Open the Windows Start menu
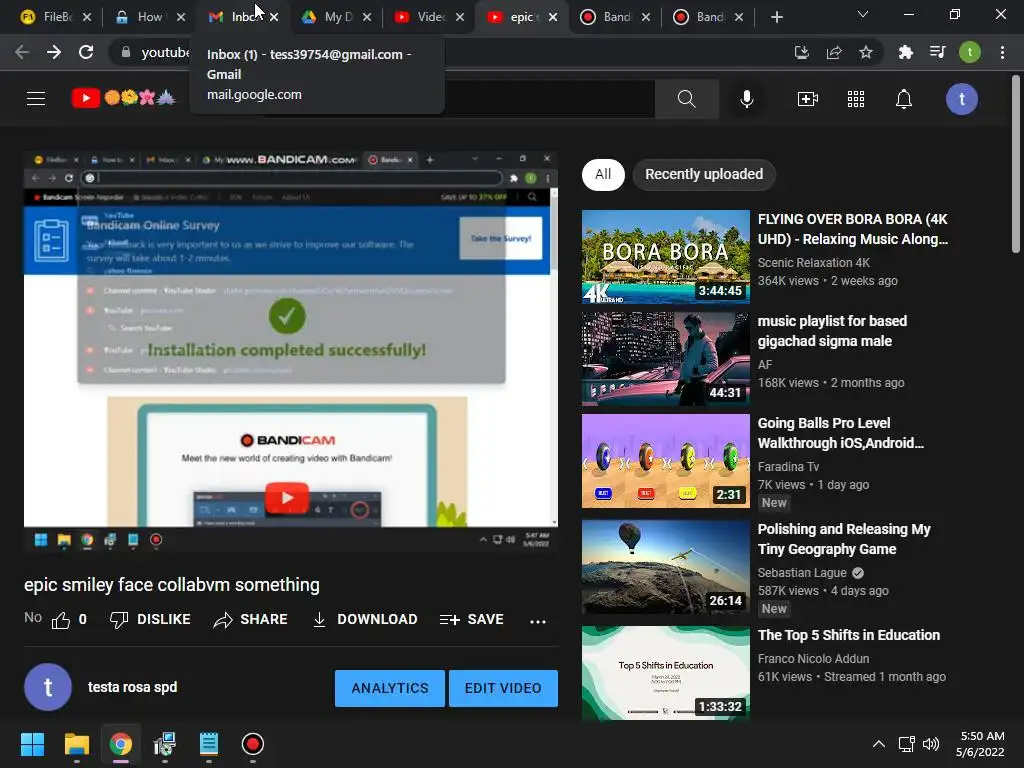The width and height of the screenshot is (1024, 768). point(32,744)
